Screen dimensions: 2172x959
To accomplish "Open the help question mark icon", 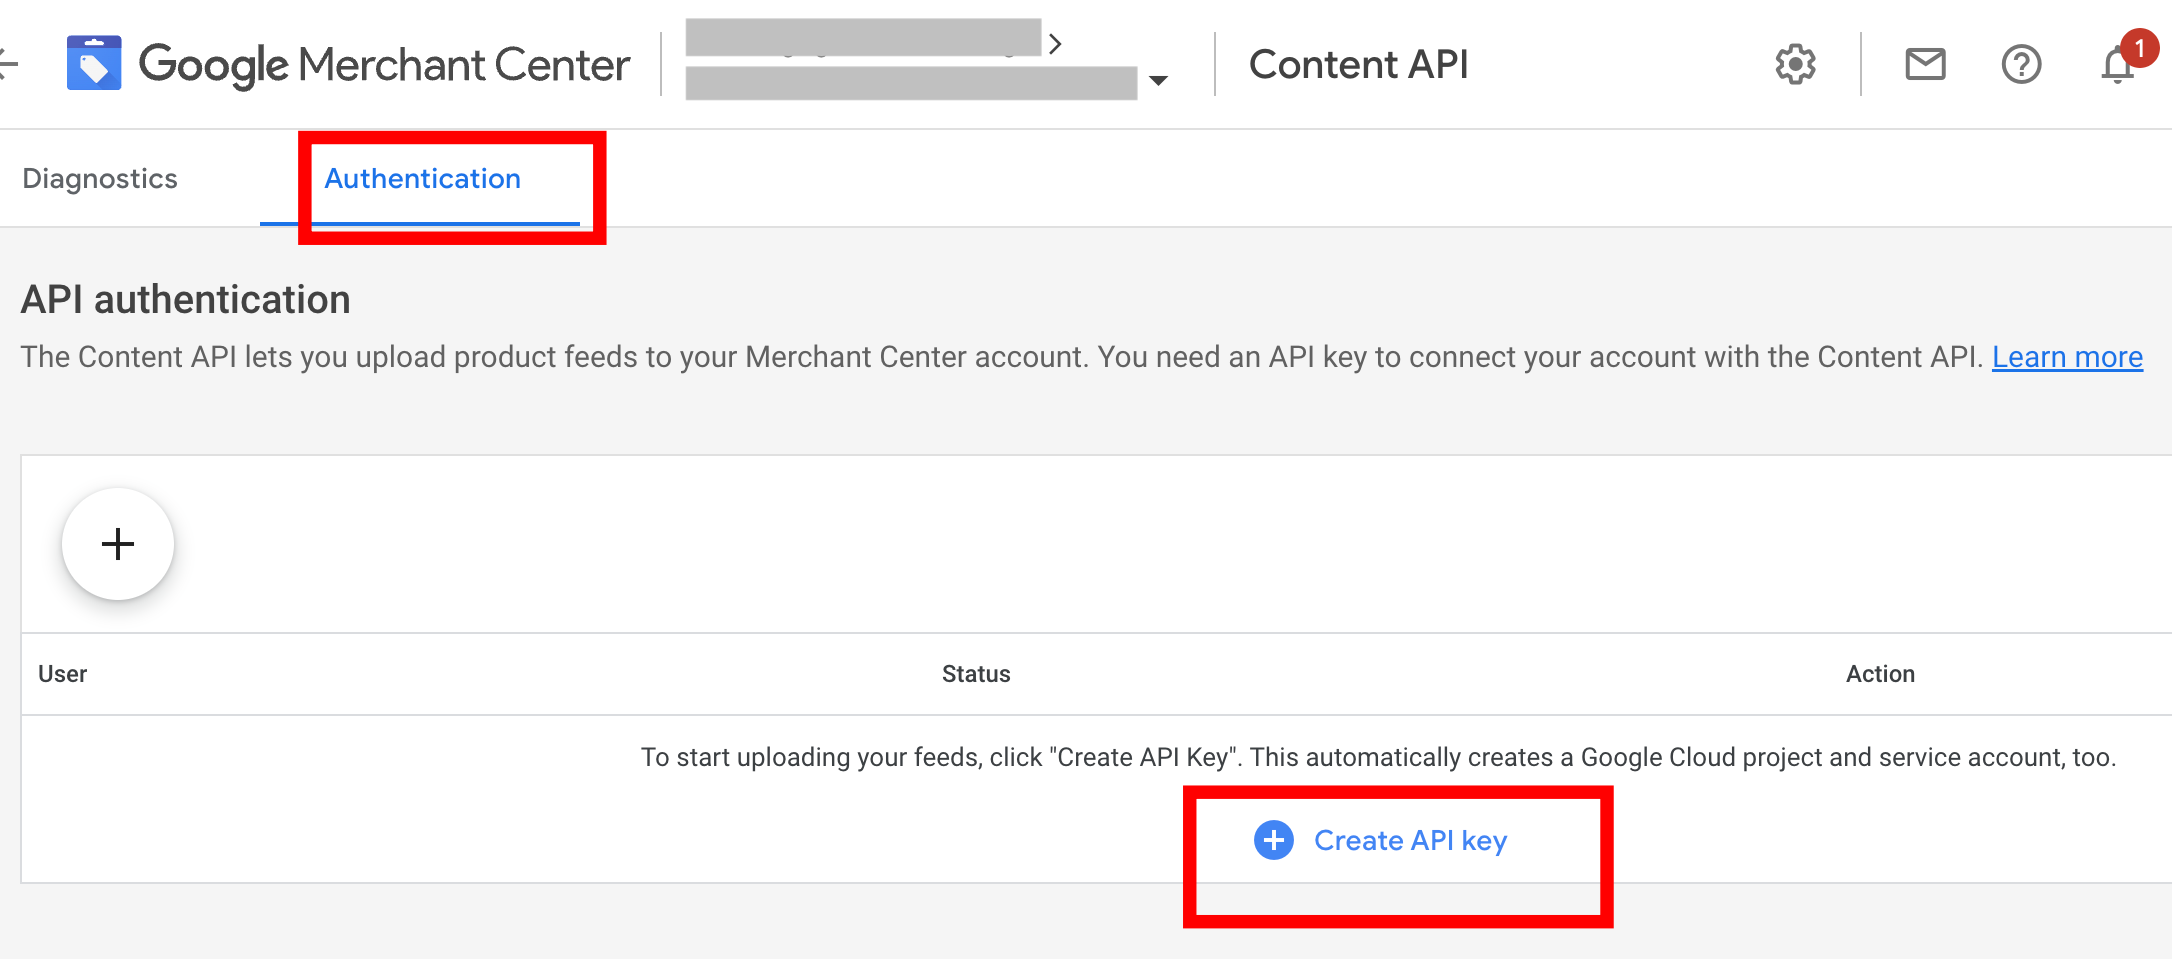I will pos(2021,65).
